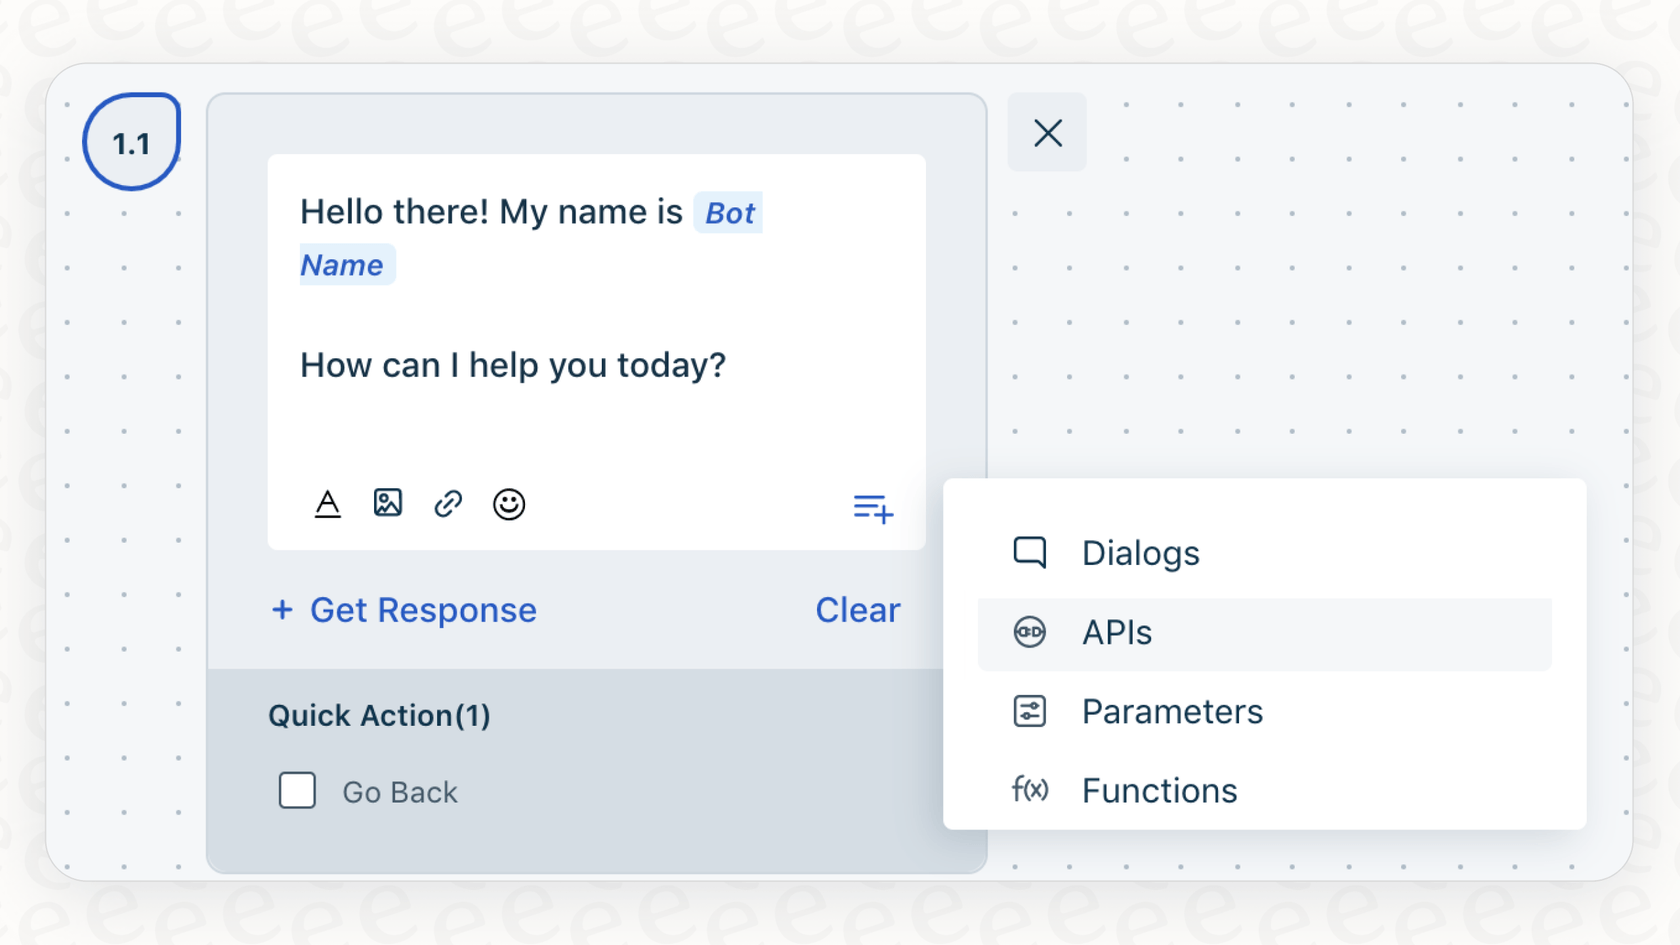Select the Functions f(x) icon
1680x945 pixels.
[x=1030, y=790]
